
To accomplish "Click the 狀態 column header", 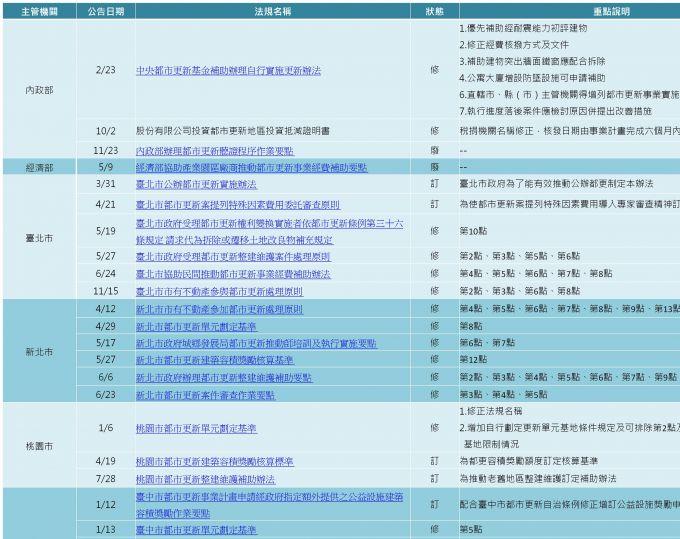I will pyautogui.click(x=435, y=12).
